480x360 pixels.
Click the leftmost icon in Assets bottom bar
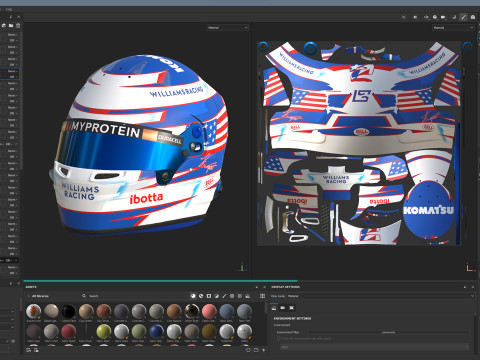29,350
